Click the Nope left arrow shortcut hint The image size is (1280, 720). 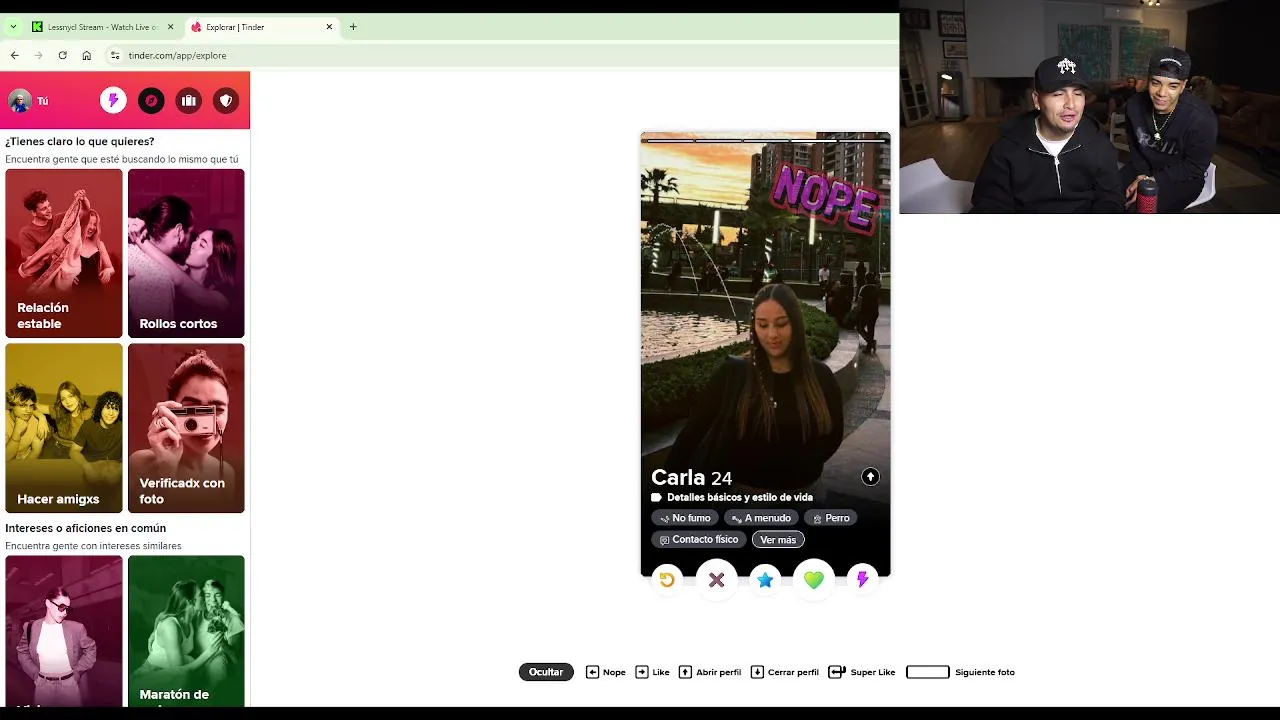pyautogui.click(x=606, y=672)
